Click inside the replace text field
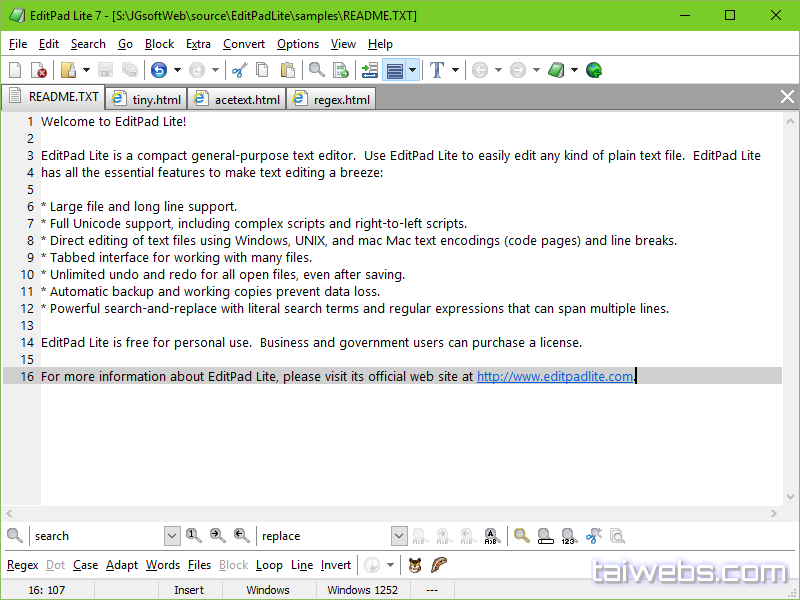Image resolution: width=800 pixels, height=600 pixels. point(323,536)
